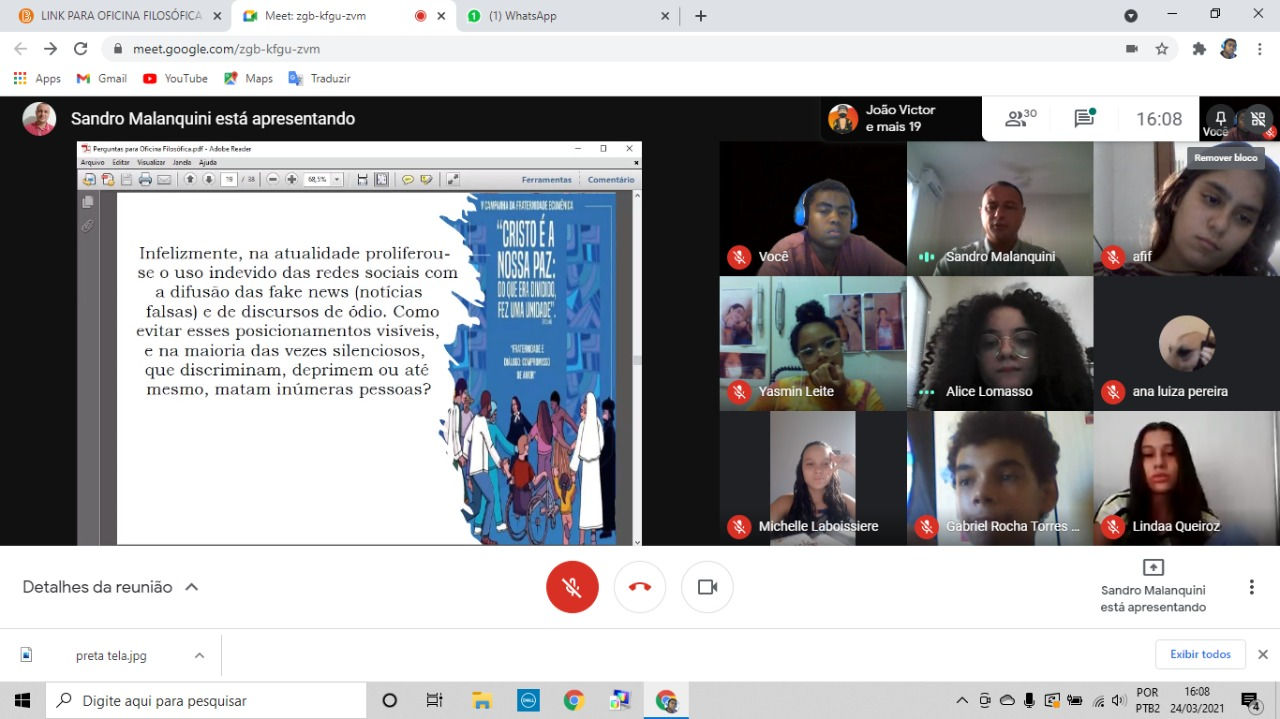1280x719 pixels.
Task: Go to next page arrow in Adobe Reader
Action: point(209,179)
